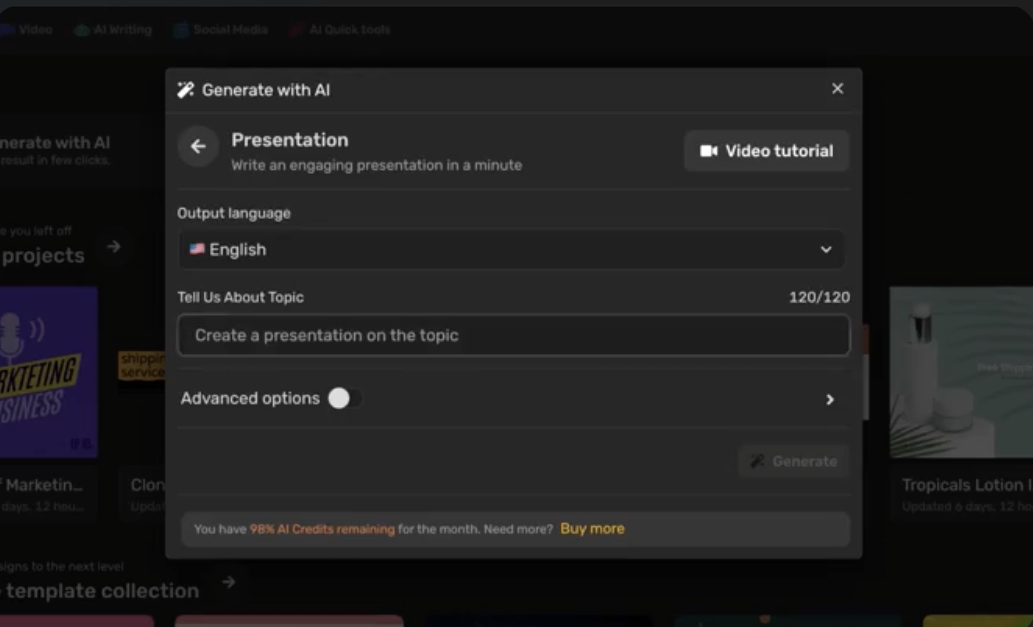Click the arrow next to Your projects

(115, 247)
